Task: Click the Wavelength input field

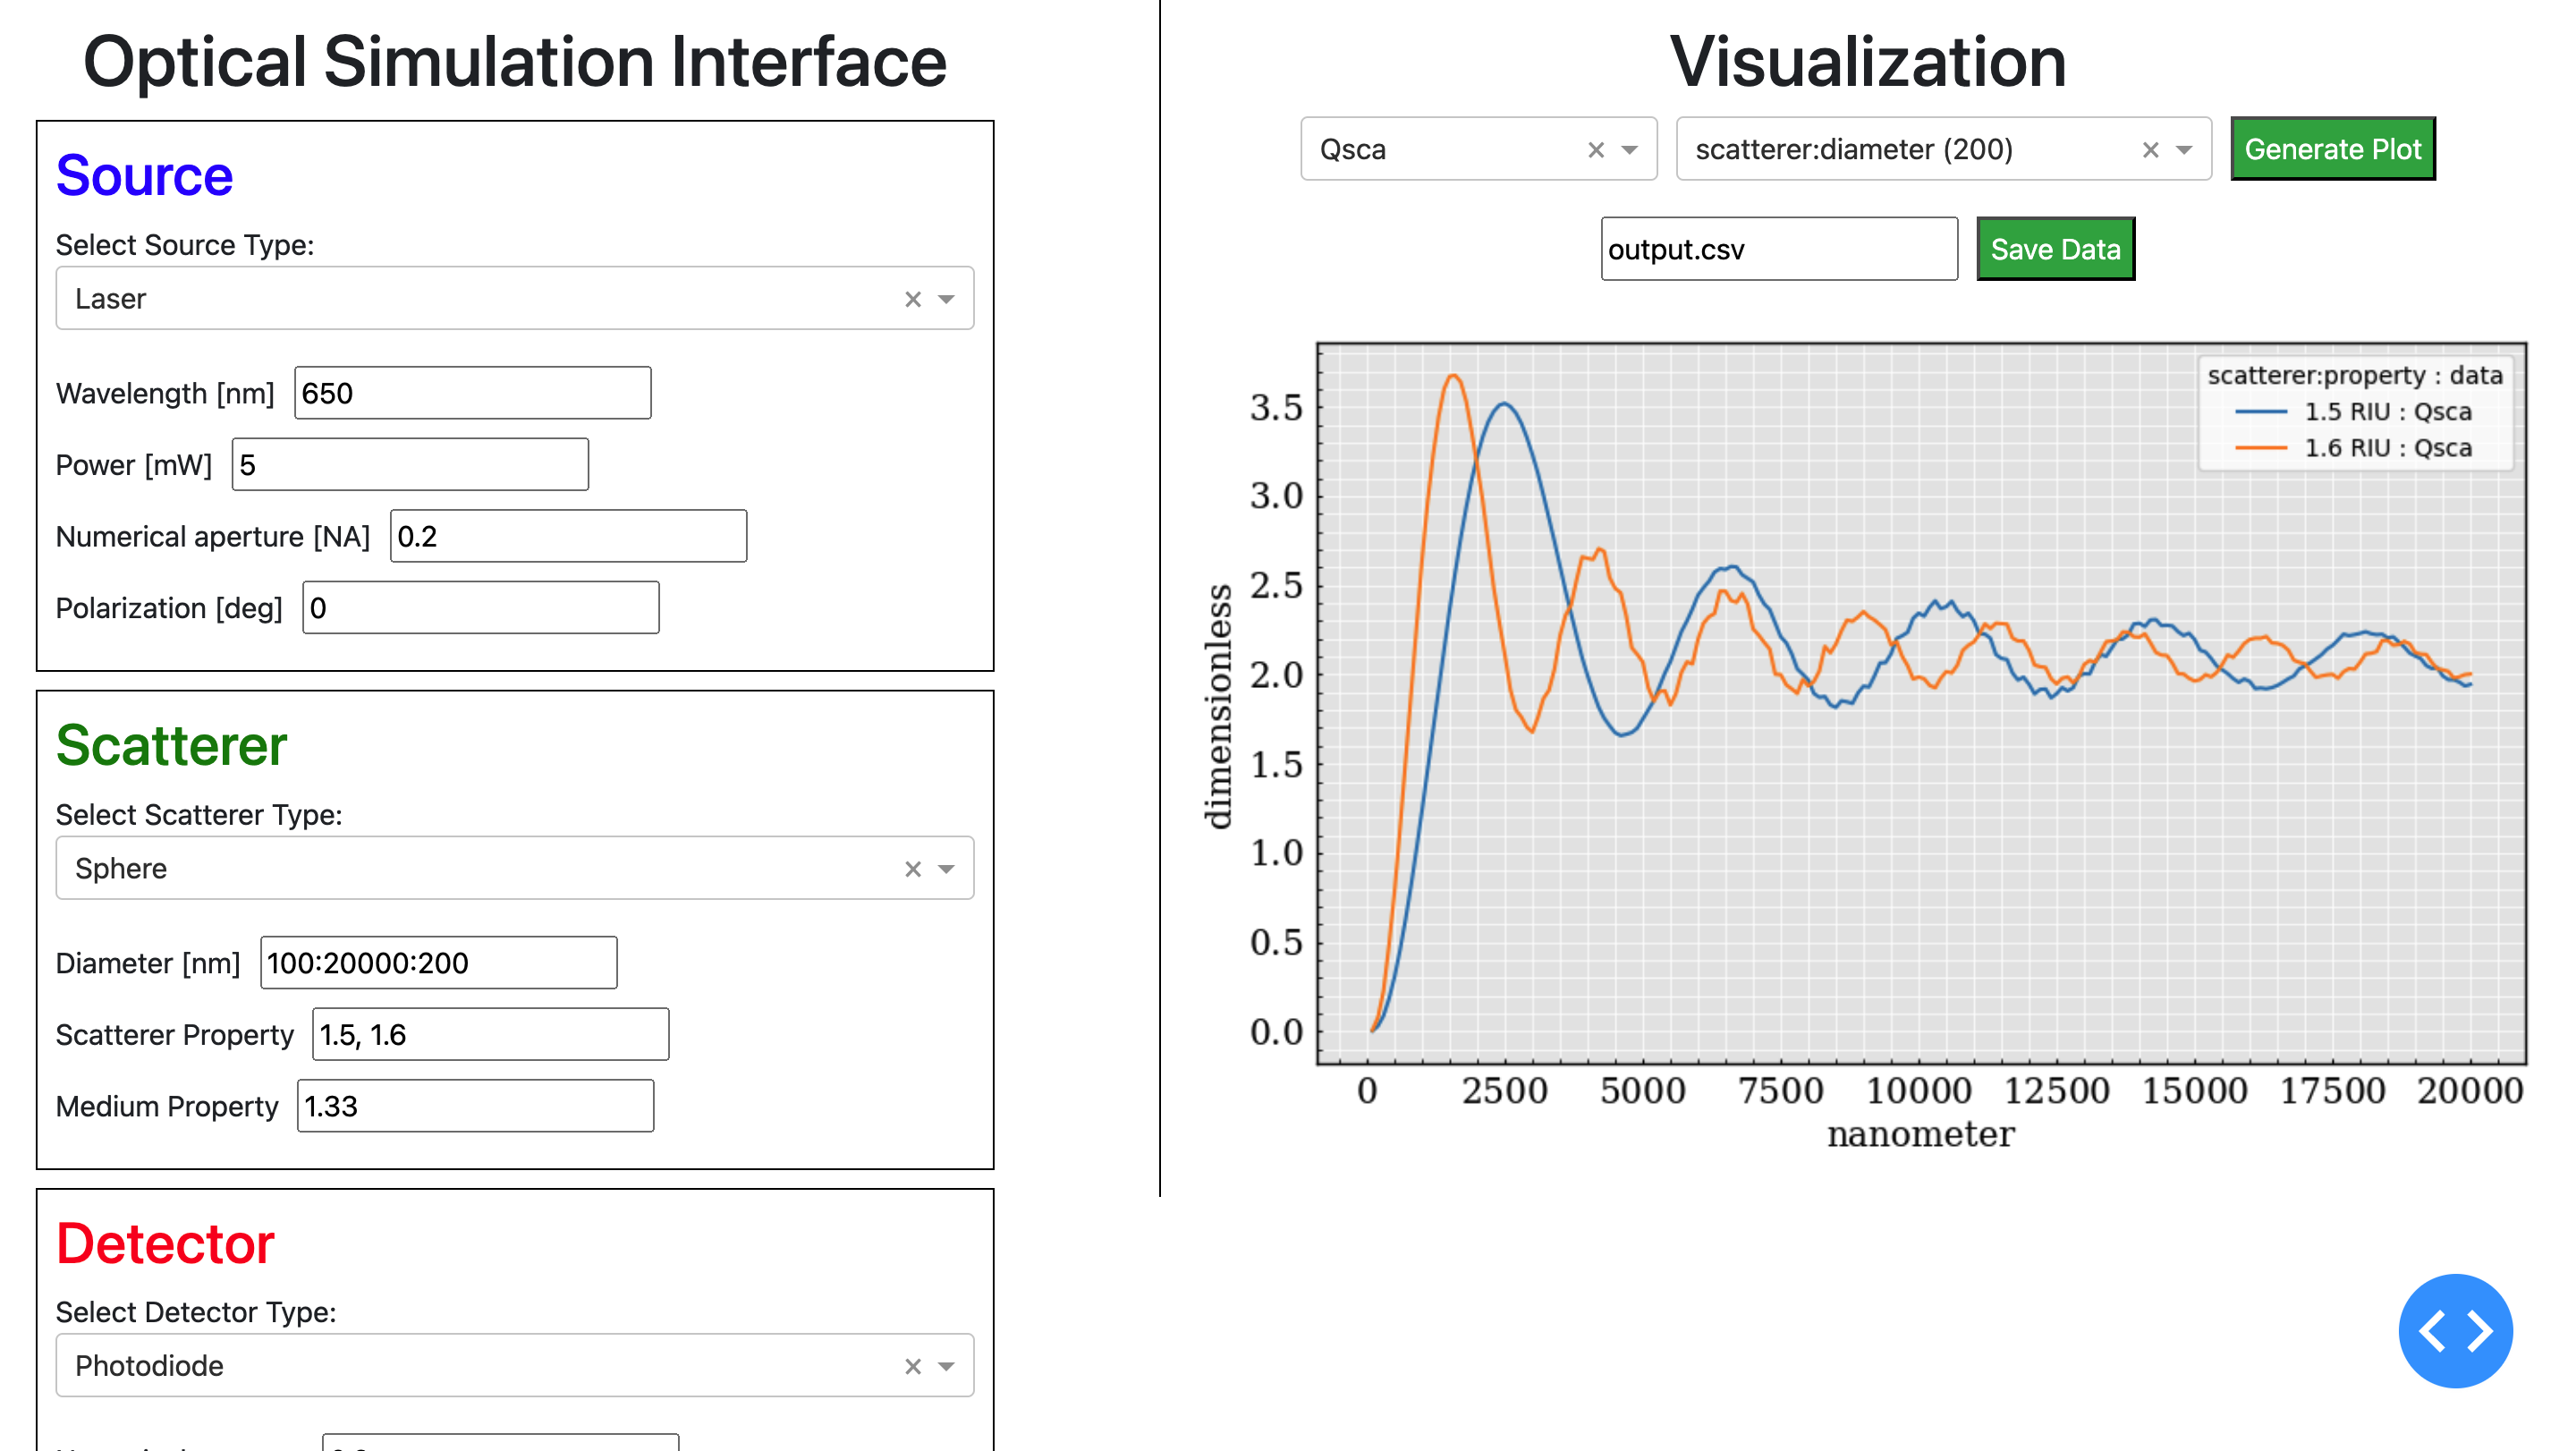Action: pos(472,393)
